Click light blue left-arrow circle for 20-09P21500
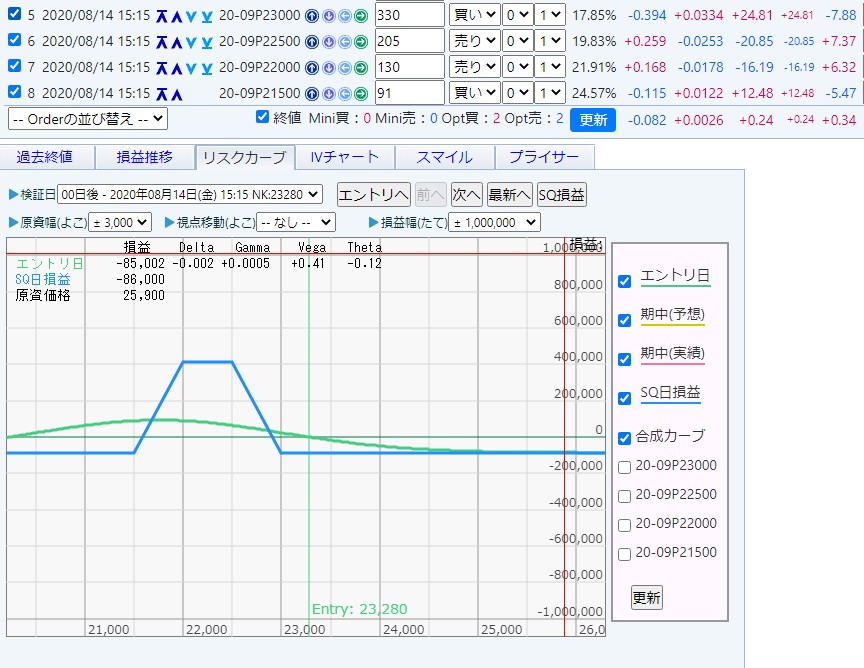This screenshot has width=864, height=668. 344,94
